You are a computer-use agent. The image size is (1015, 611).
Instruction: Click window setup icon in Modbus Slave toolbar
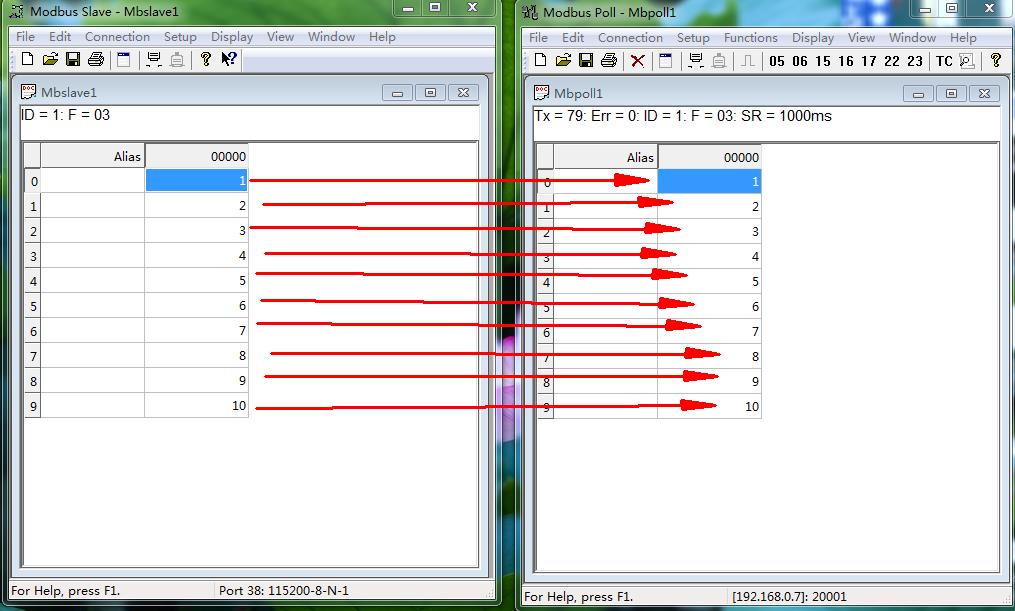(x=124, y=60)
